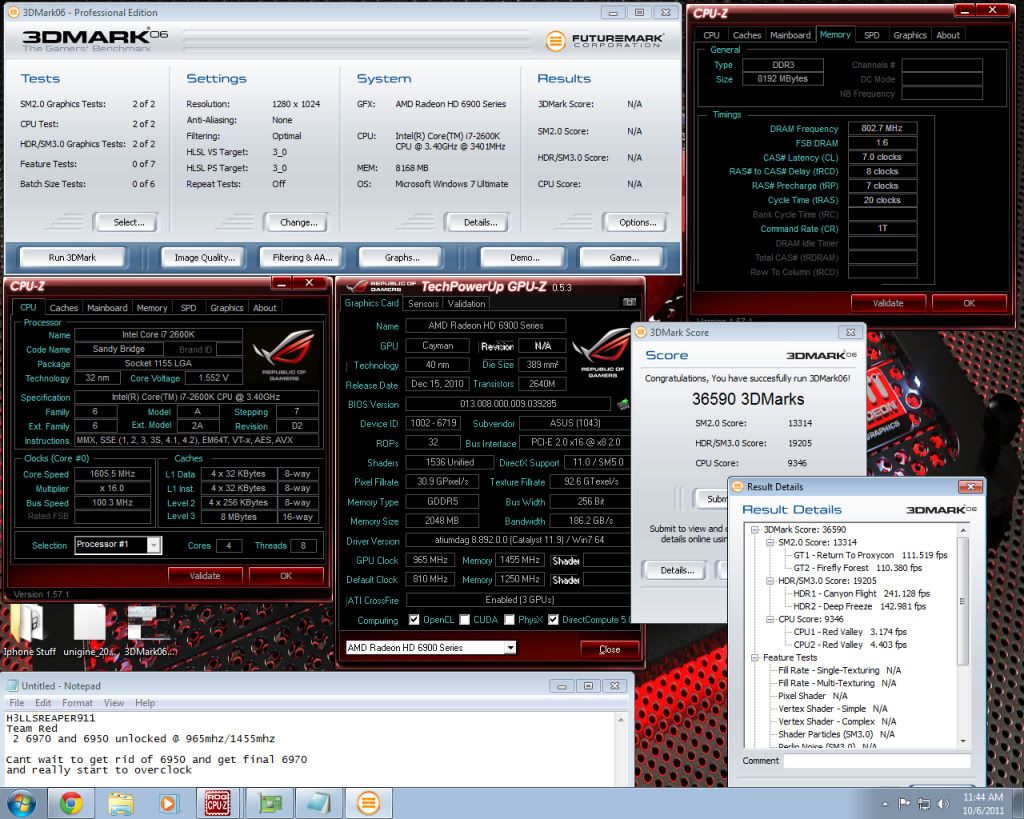
Task: Open Iphone Stuff desktop folder
Action: click(29, 630)
